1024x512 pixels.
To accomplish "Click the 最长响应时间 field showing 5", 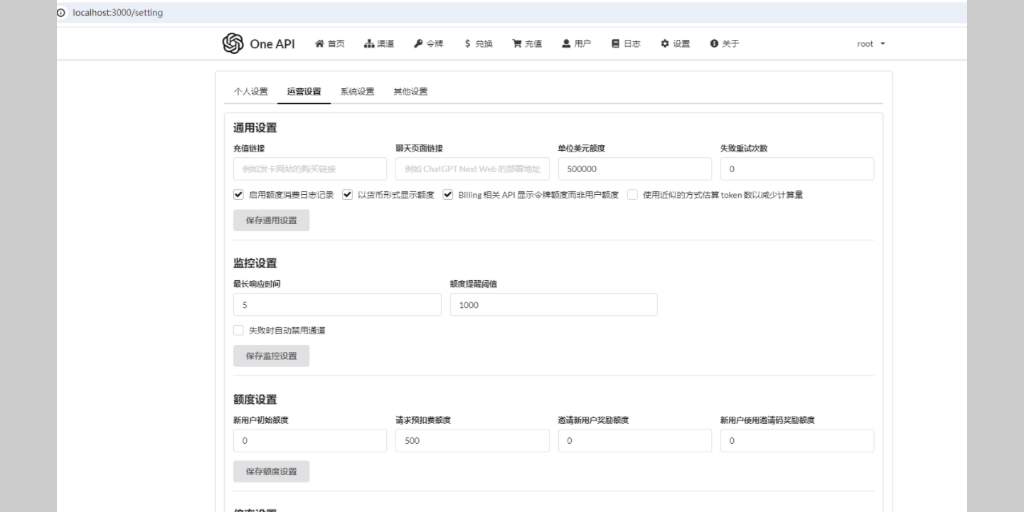I will [x=337, y=305].
